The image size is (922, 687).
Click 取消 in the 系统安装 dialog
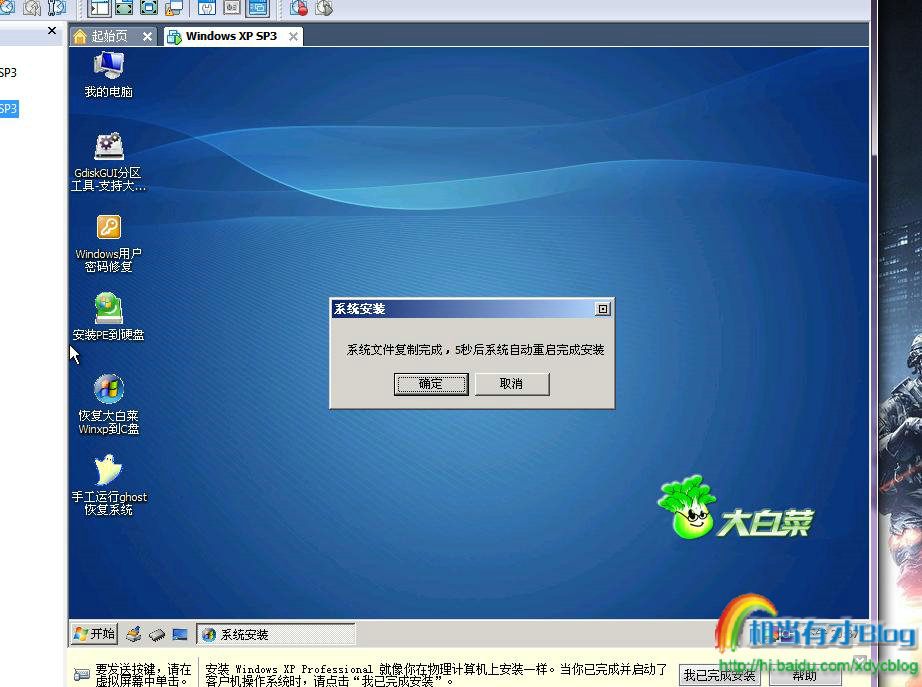(512, 384)
